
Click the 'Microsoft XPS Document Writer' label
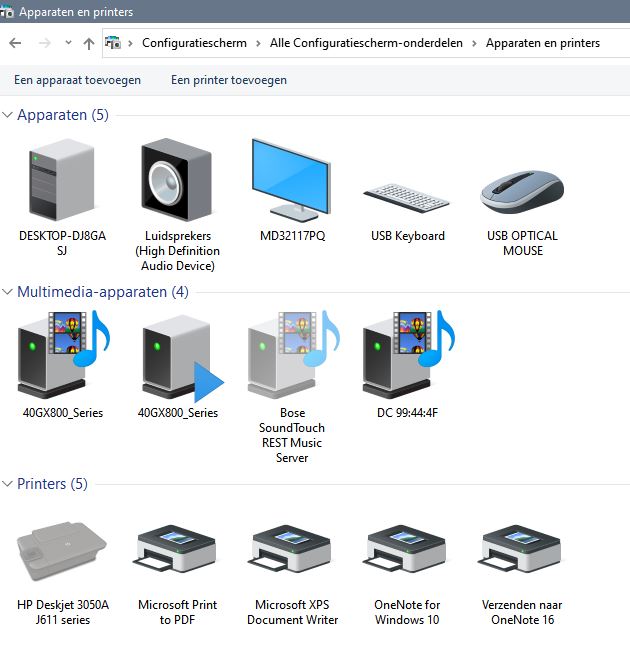point(292,612)
